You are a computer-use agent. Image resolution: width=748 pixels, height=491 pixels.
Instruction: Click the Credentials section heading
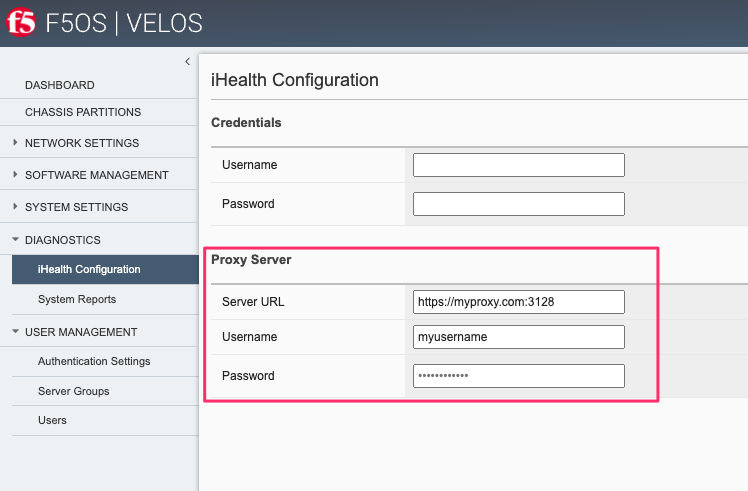pos(246,123)
